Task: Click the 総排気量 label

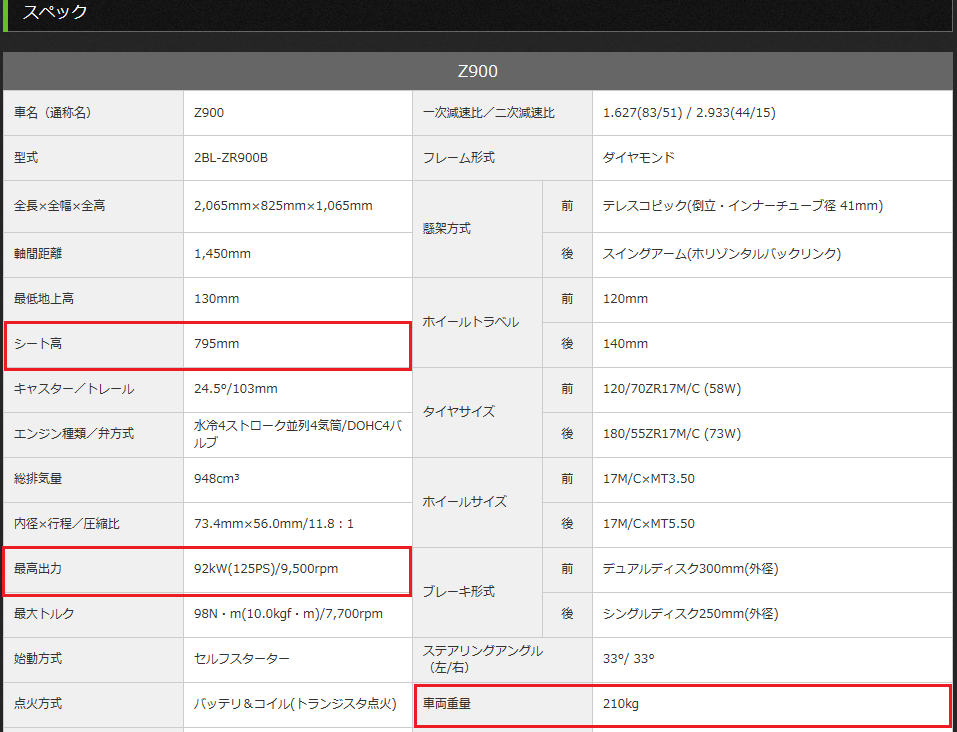Action: (38, 479)
